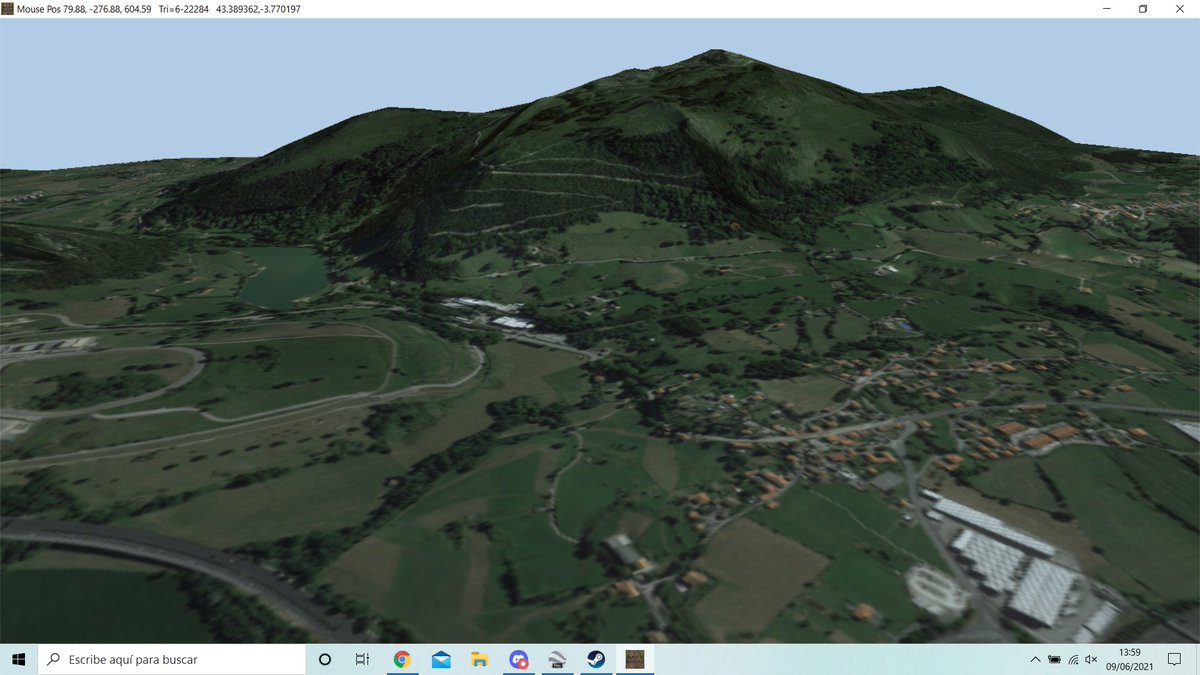Image resolution: width=1200 pixels, height=675 pixels.
Task: Open File Explorer from the taskbar
Action: click(479, 659)
